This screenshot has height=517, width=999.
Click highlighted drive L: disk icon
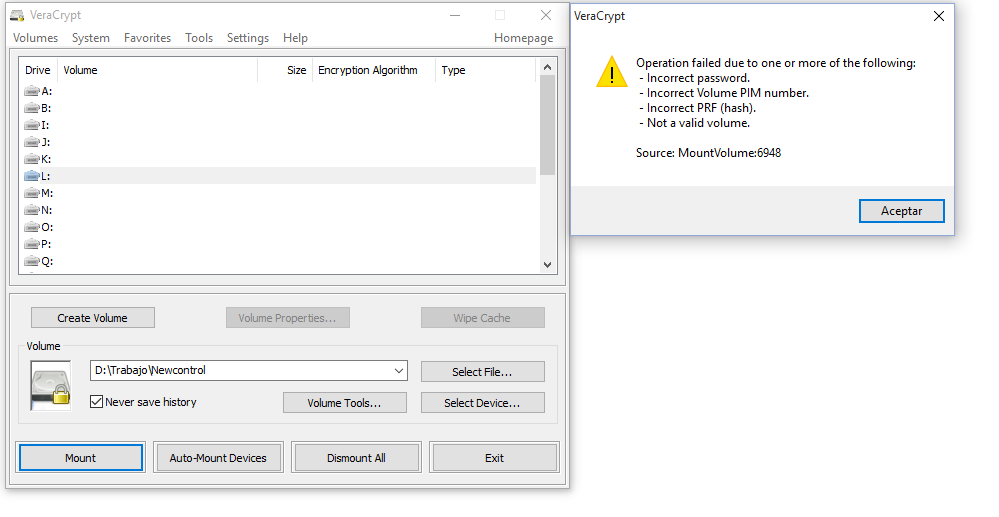(x=32, y=176)
